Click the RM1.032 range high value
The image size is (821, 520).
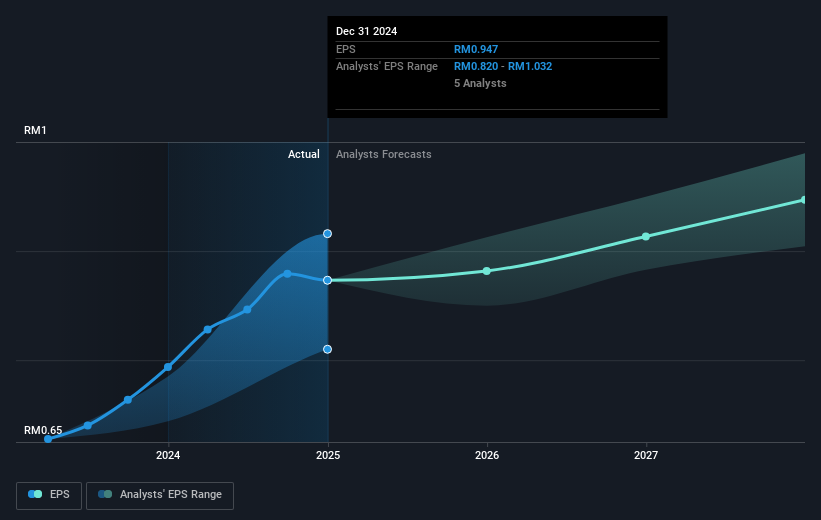pyautogui.click(x=530, y=67)
